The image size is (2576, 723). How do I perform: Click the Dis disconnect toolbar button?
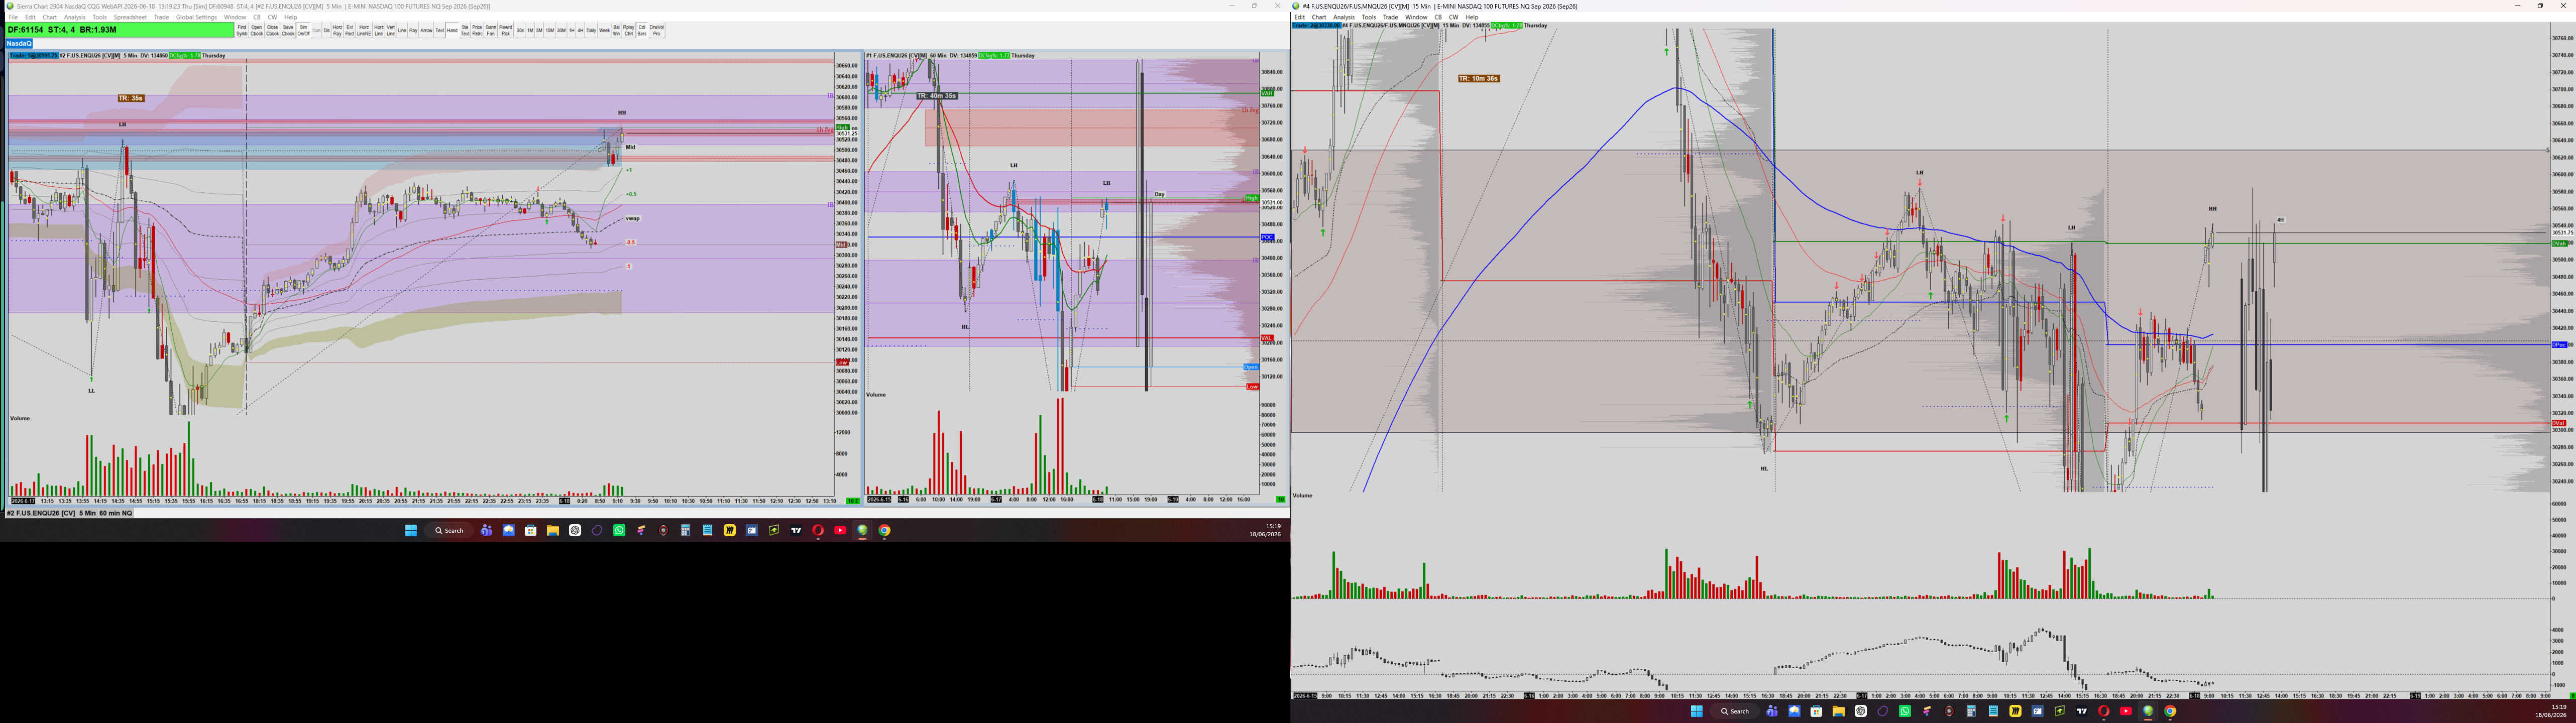pos(327,31)
